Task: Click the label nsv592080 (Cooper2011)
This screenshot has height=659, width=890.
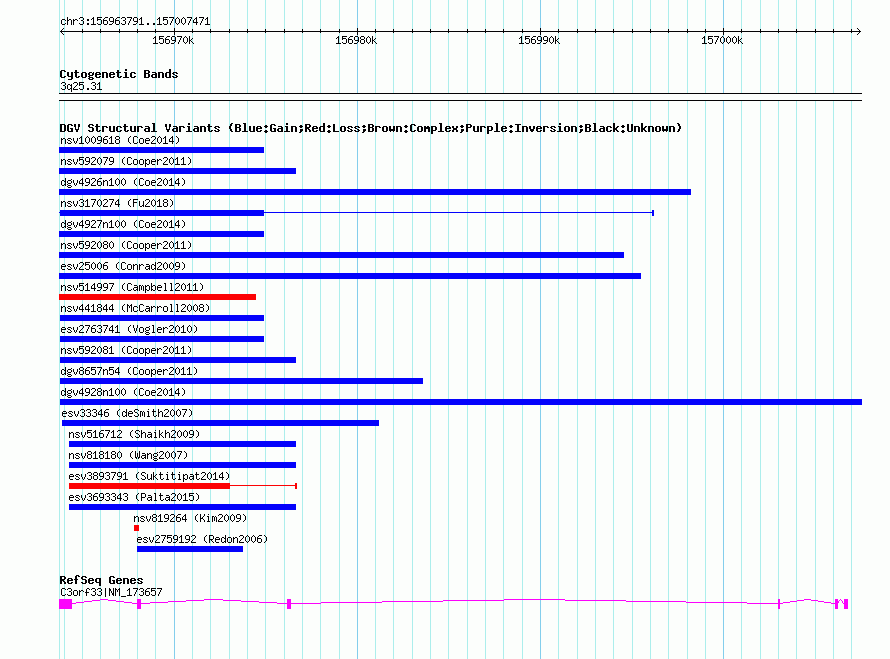Action: [126, 245]
